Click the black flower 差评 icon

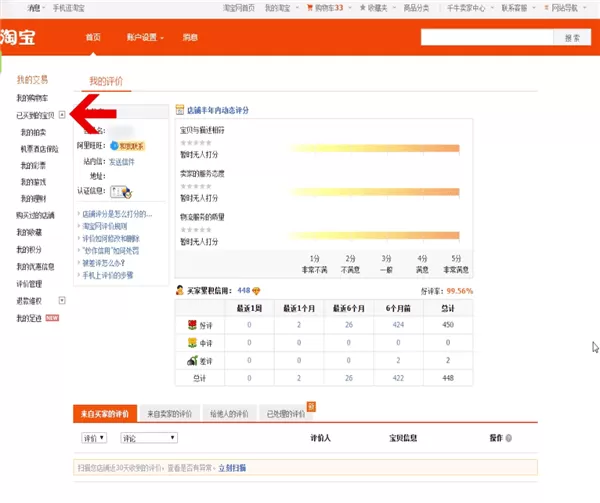point(192,360)
